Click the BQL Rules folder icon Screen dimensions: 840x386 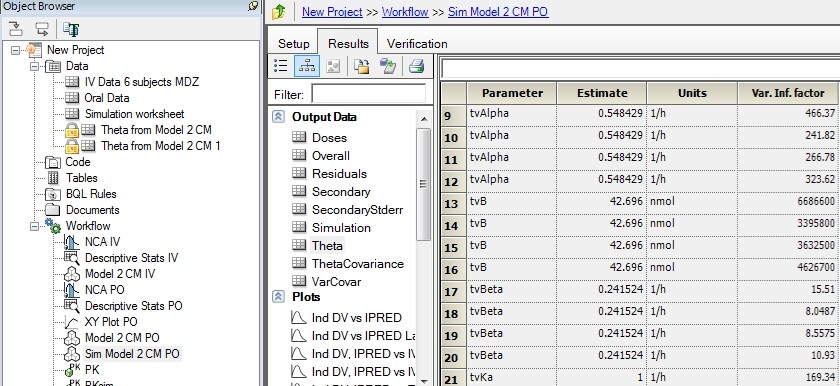53,194
